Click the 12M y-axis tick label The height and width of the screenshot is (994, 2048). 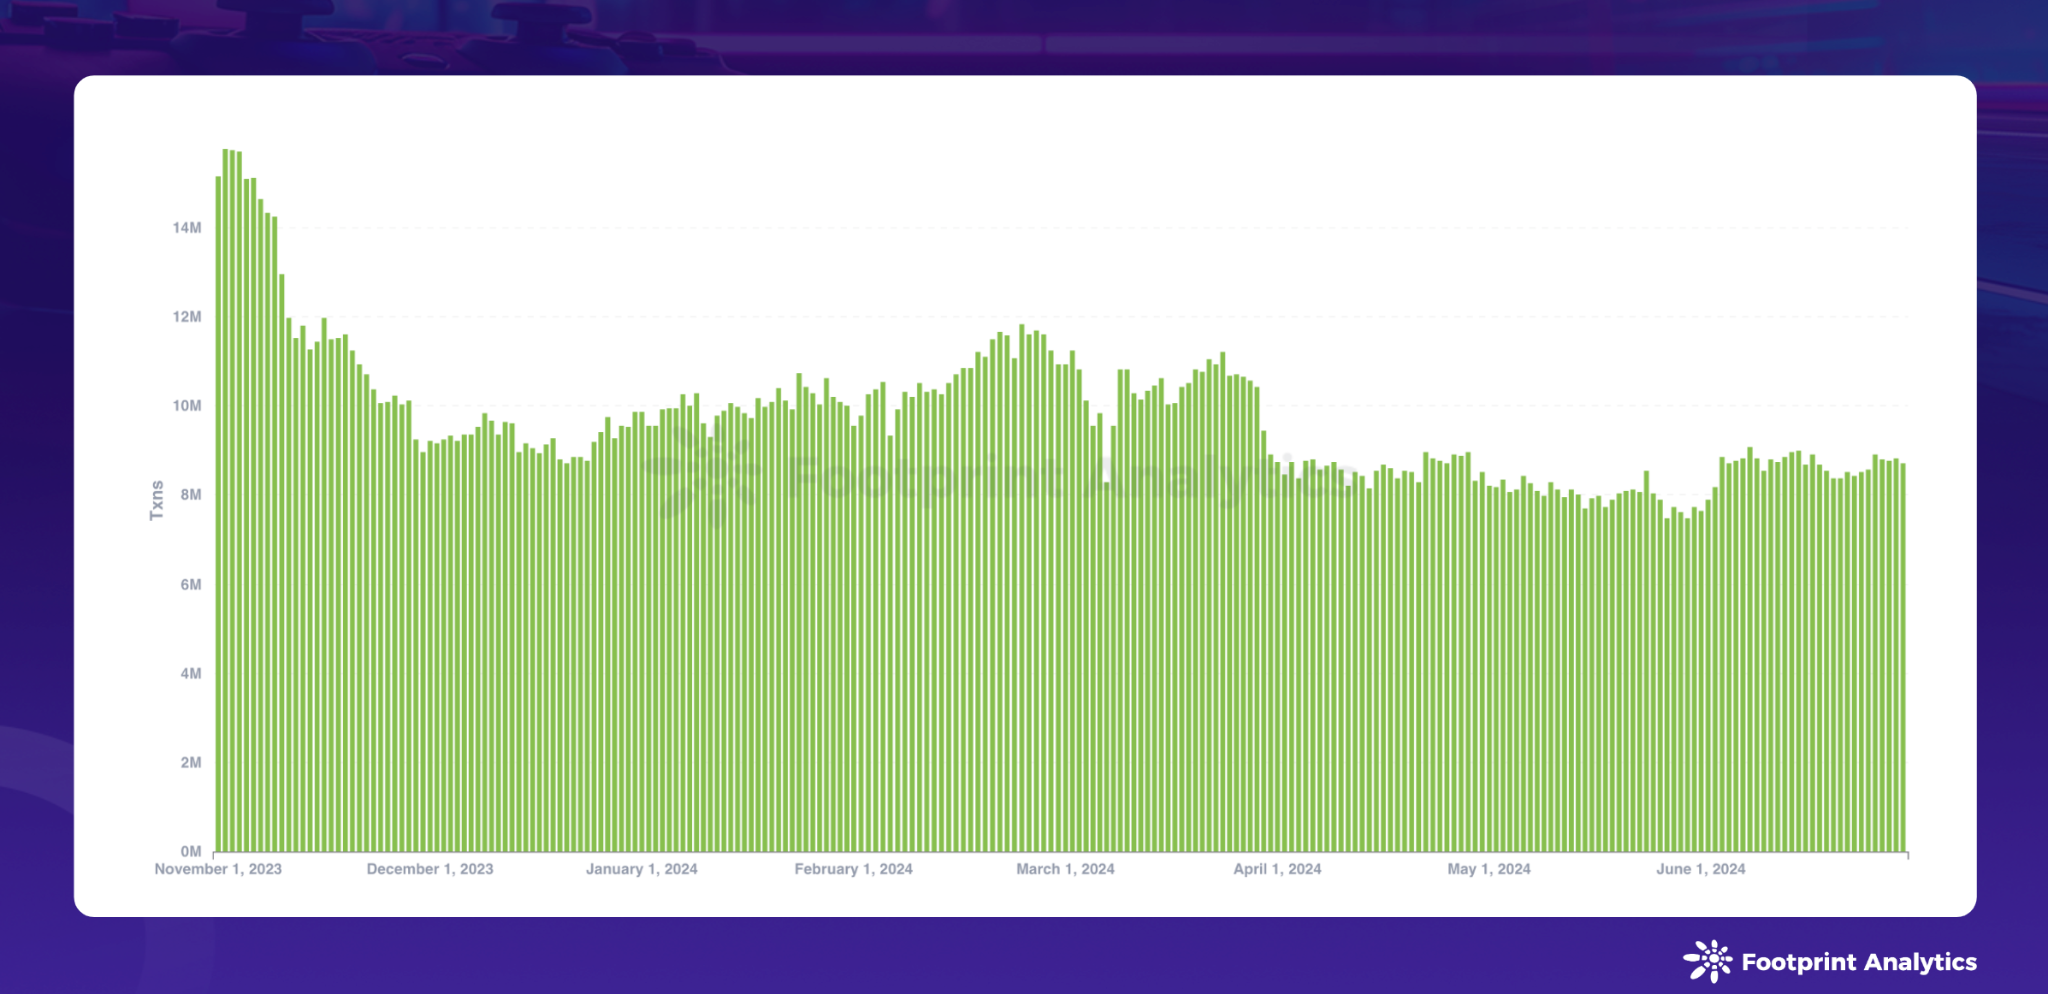pos(187,317)
